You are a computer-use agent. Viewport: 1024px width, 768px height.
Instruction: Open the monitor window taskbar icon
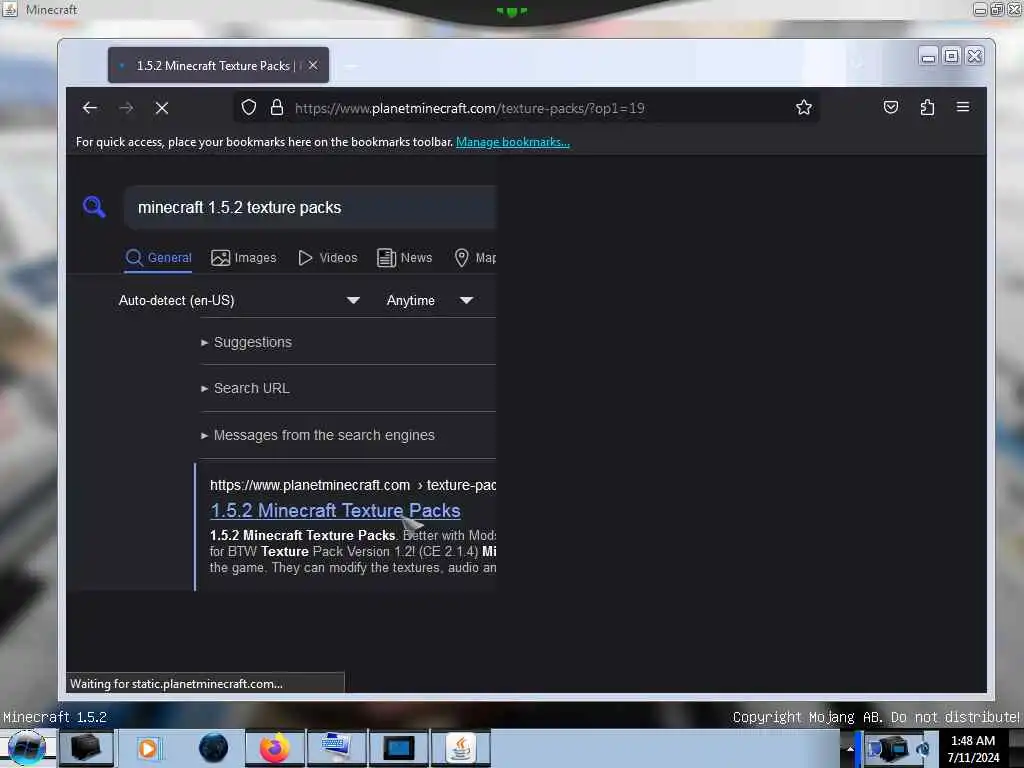[399, 748]
